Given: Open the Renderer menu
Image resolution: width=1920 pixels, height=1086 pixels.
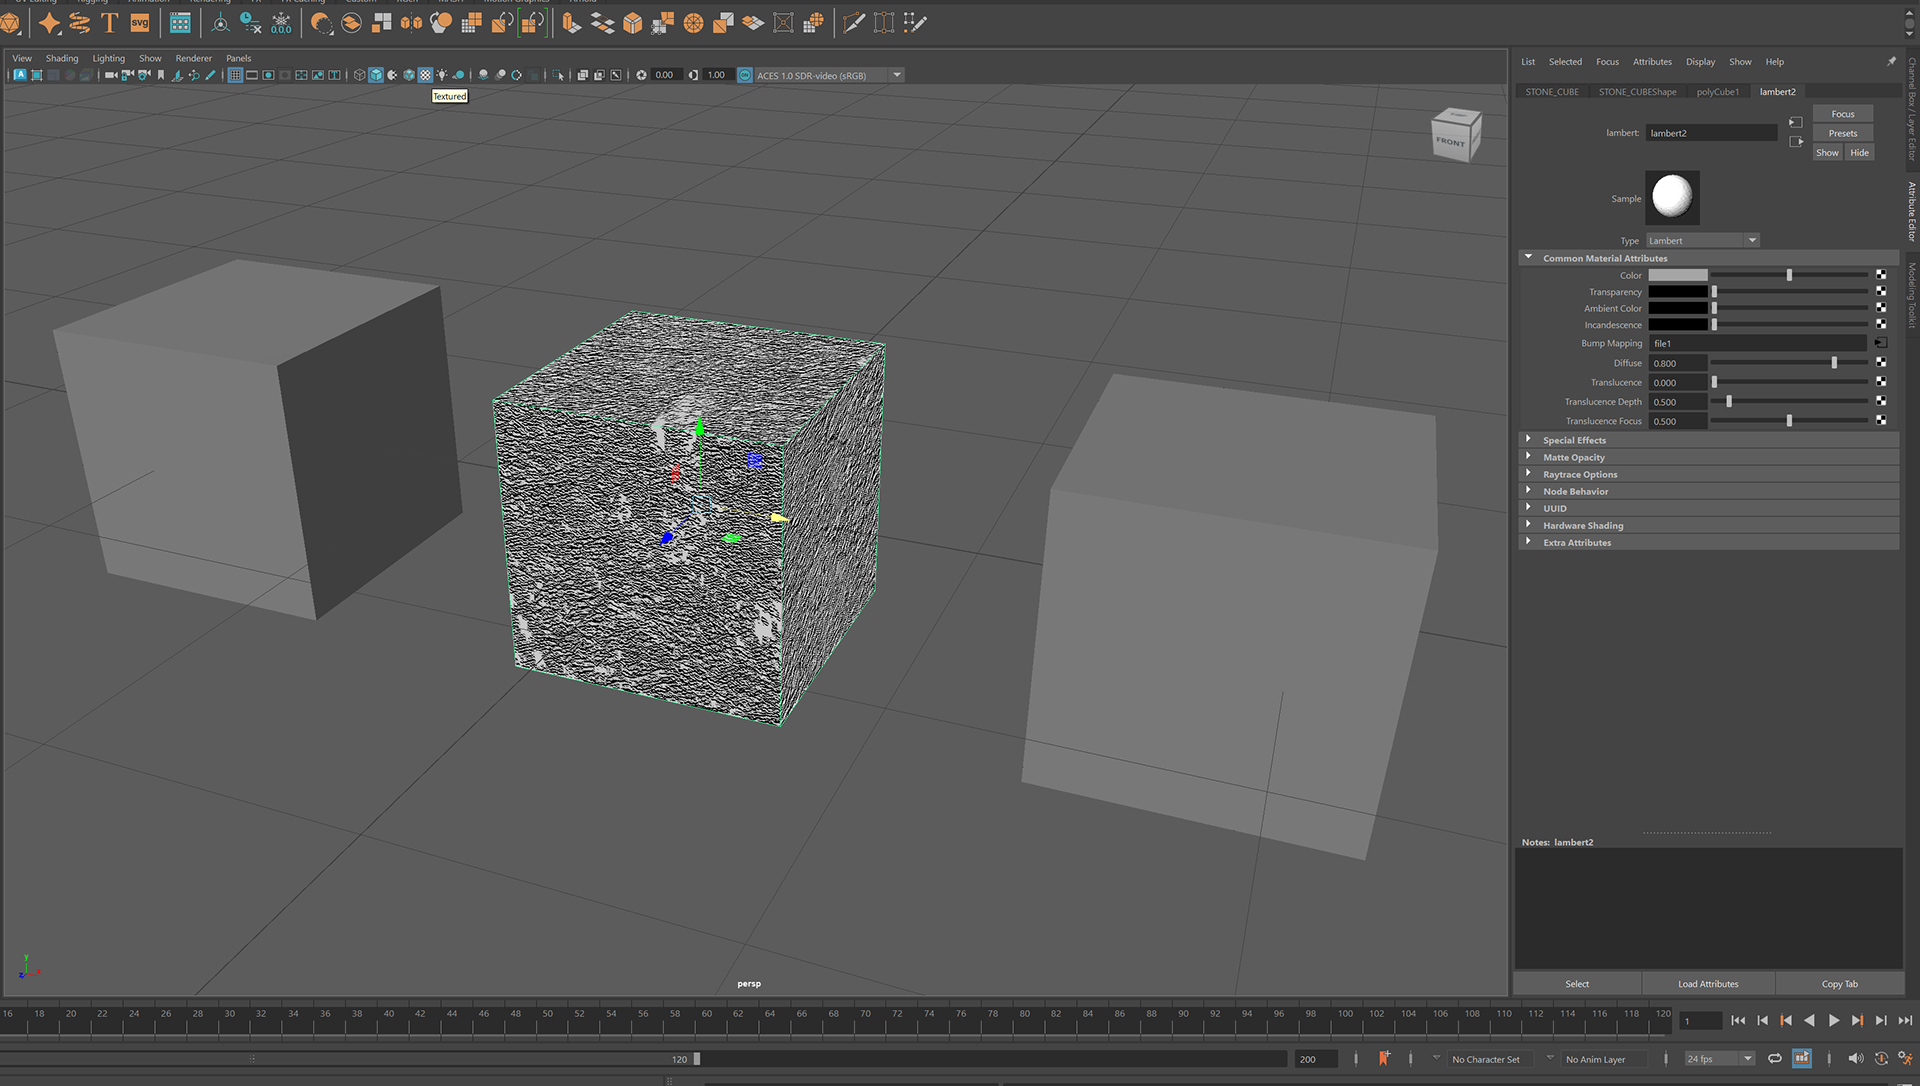Looking at the screenshot, I should [194, 58].
